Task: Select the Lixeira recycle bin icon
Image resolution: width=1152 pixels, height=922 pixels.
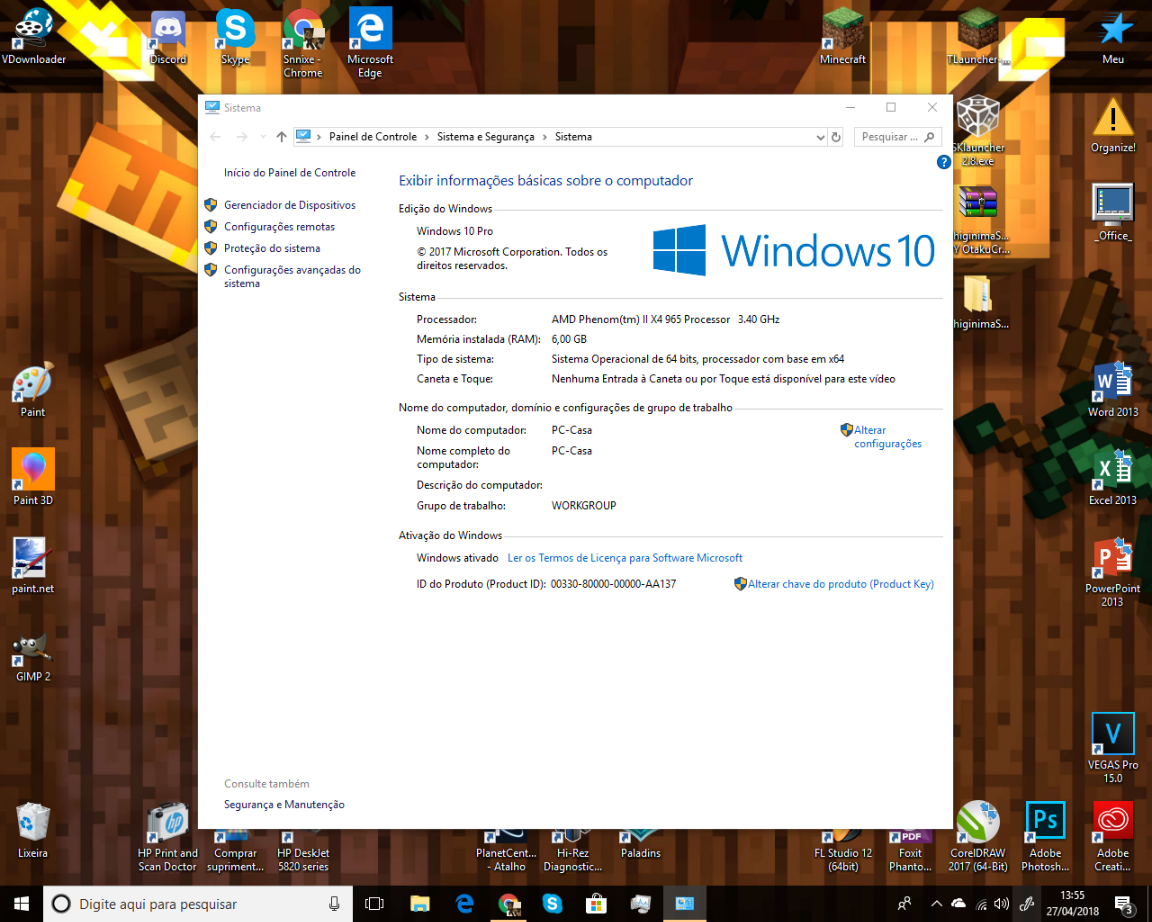Action: (x=33, y=828)
